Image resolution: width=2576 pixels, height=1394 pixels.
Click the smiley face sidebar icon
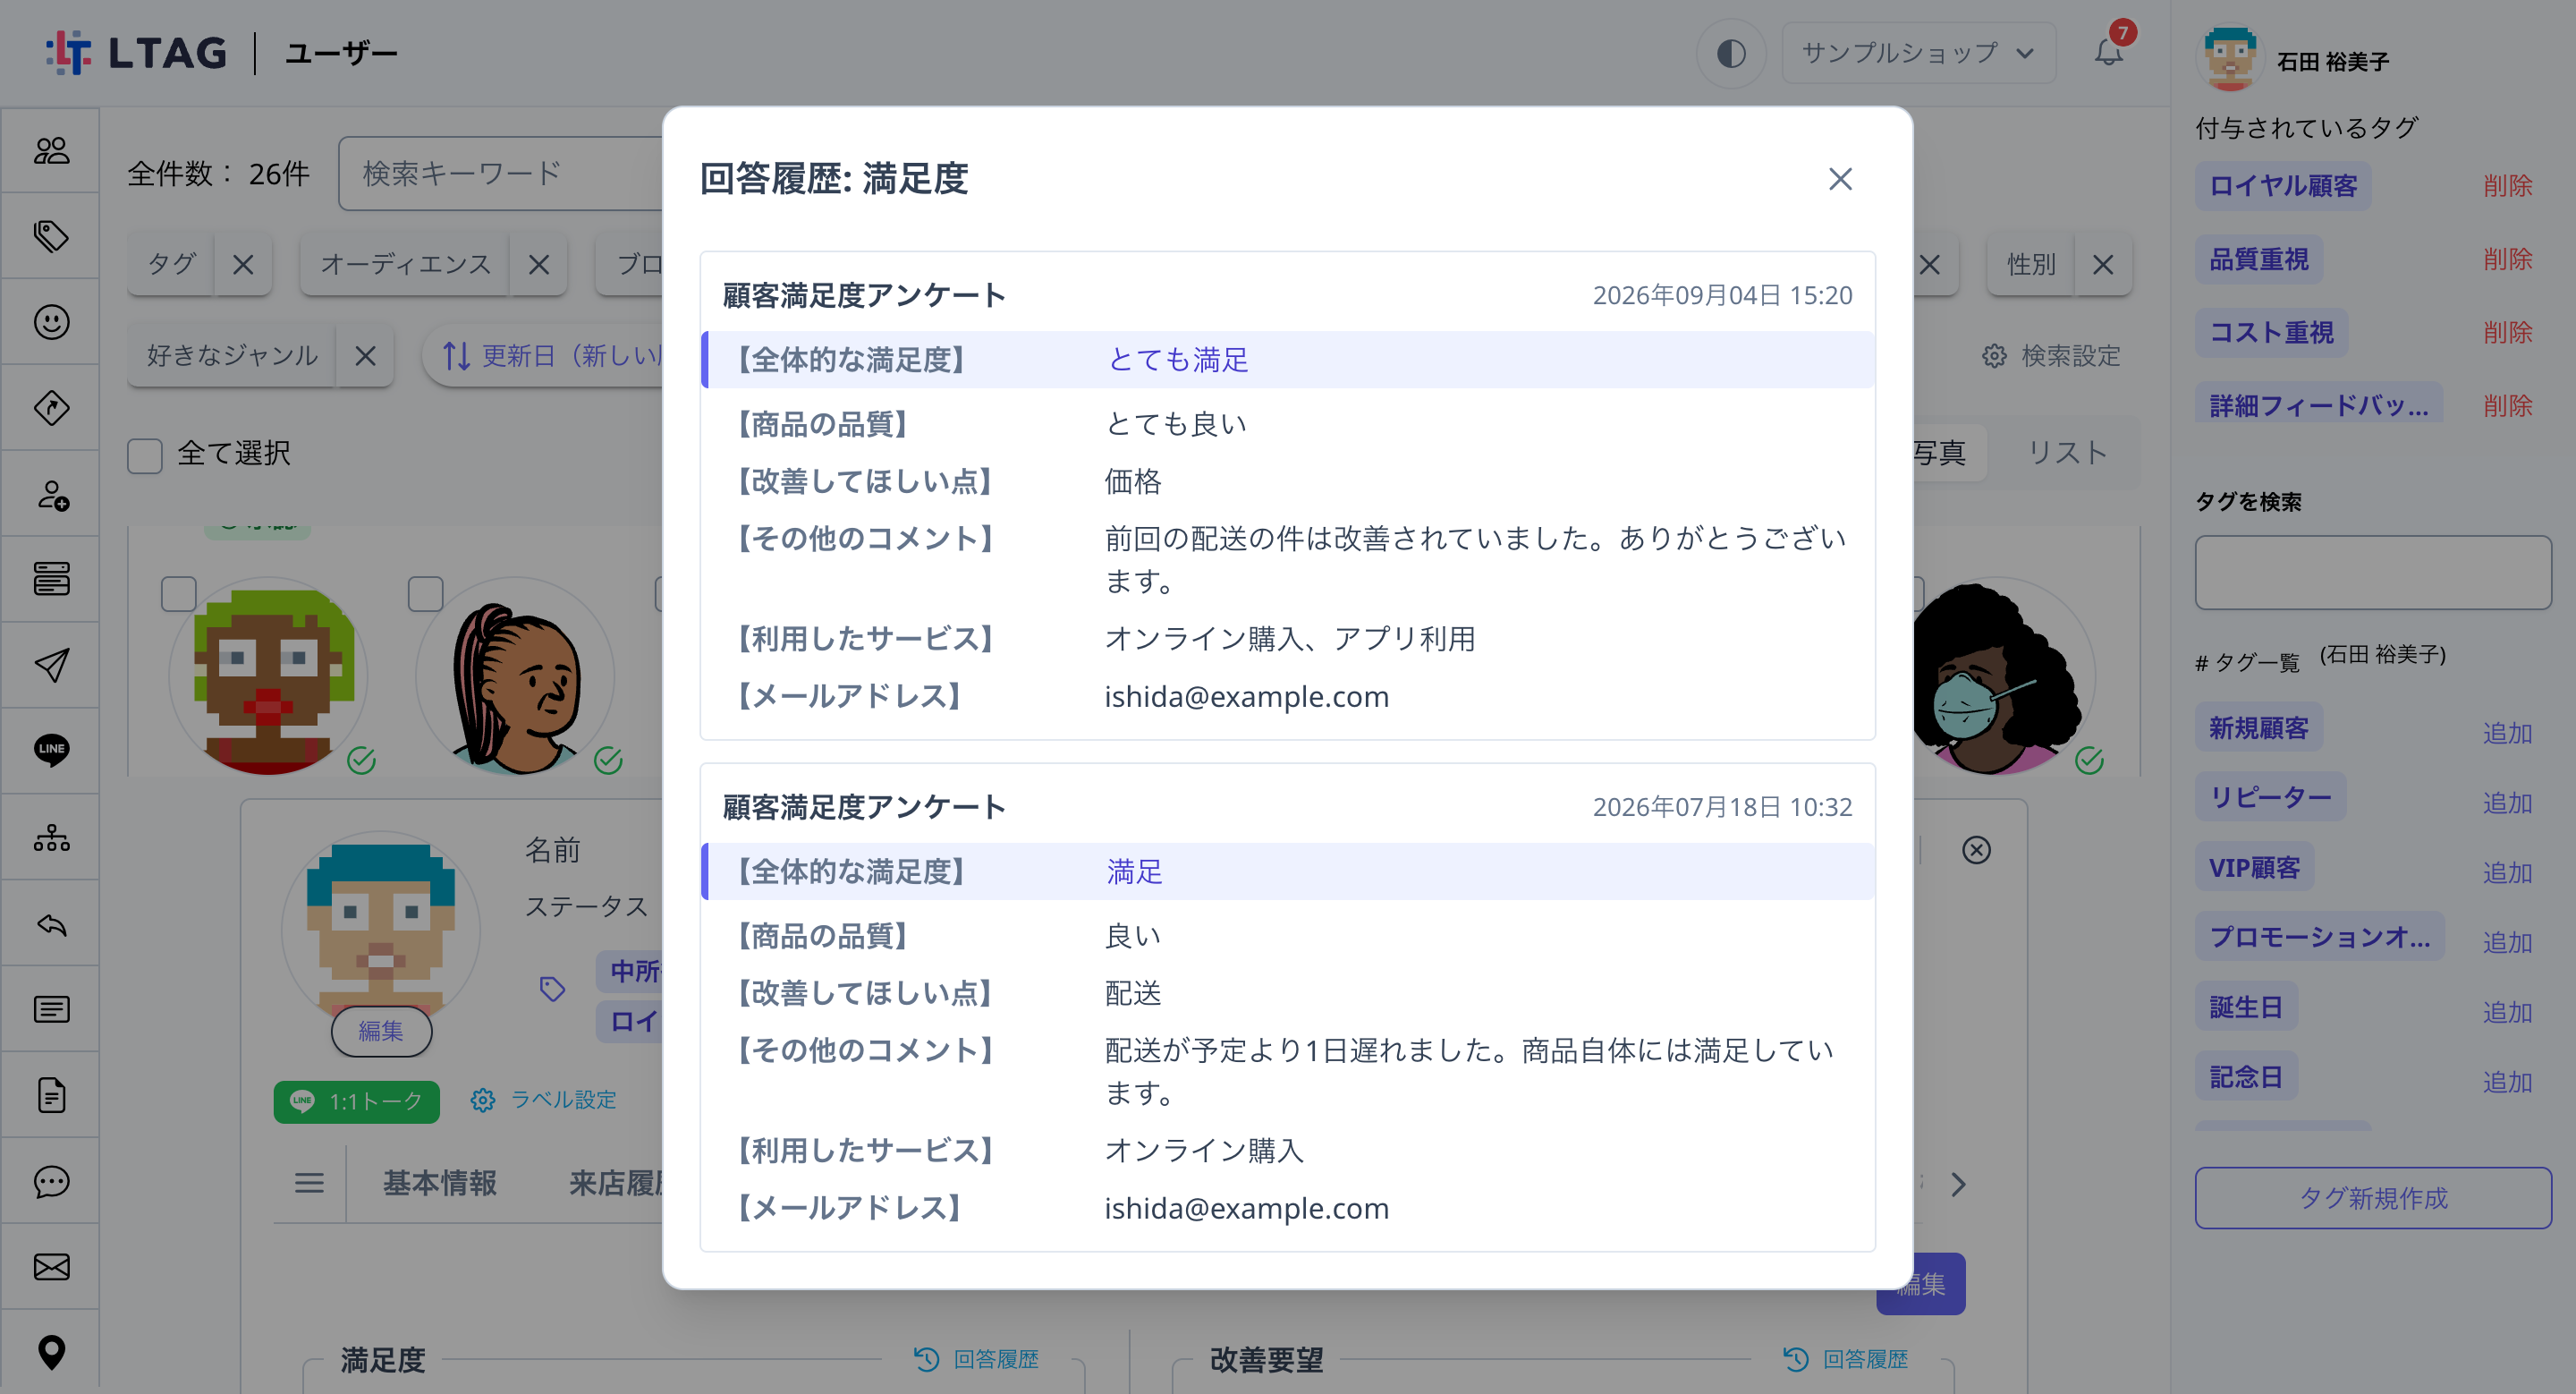pyautogui.click(x=51, y=322)
